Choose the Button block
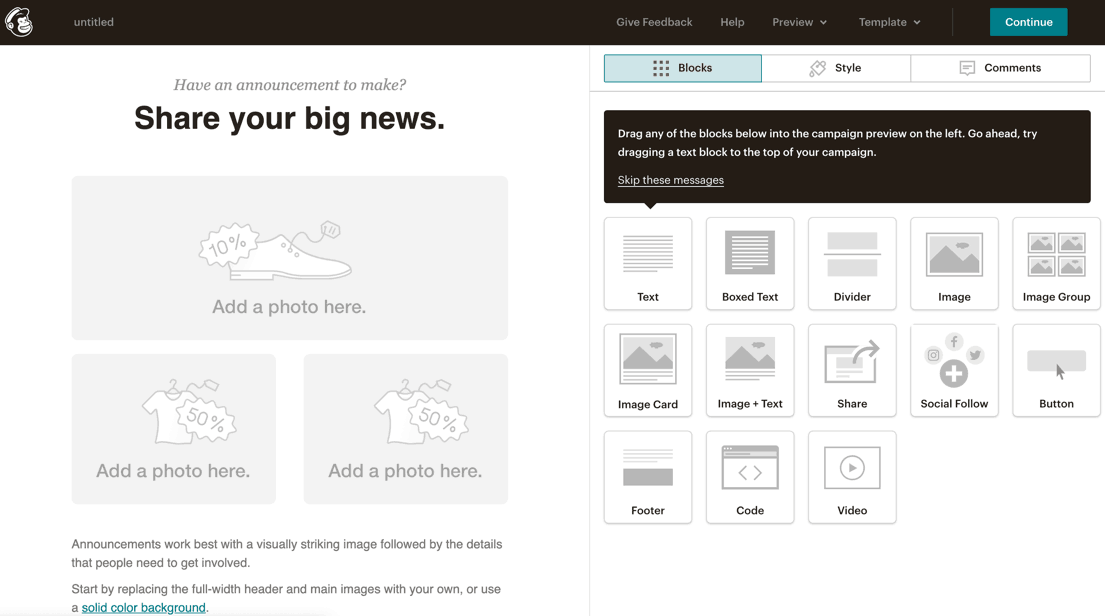 coord(1056,371)
